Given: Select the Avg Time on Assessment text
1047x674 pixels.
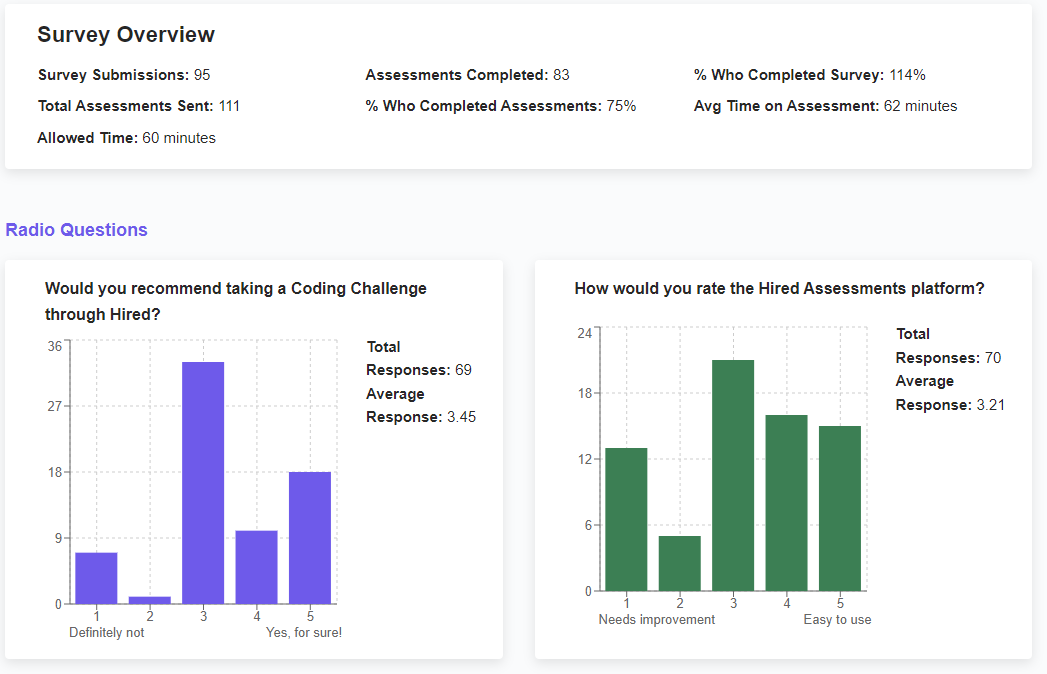Looking at the screenshot, I should [825, 106].
